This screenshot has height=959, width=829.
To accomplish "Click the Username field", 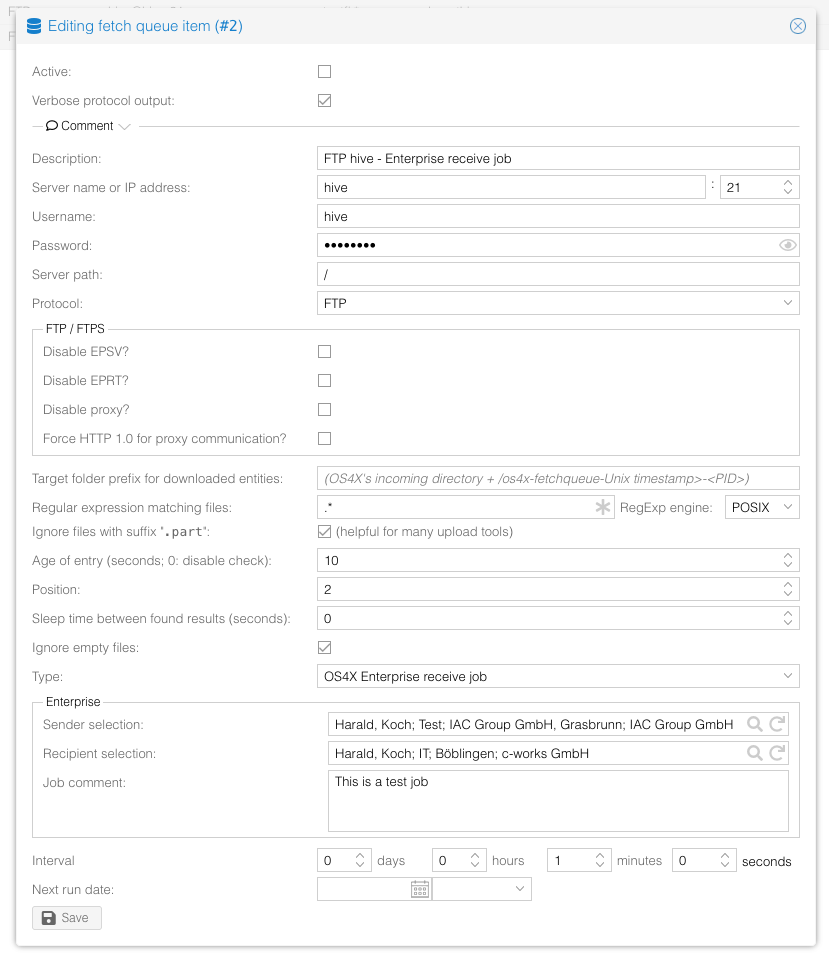I will (558, 217).
